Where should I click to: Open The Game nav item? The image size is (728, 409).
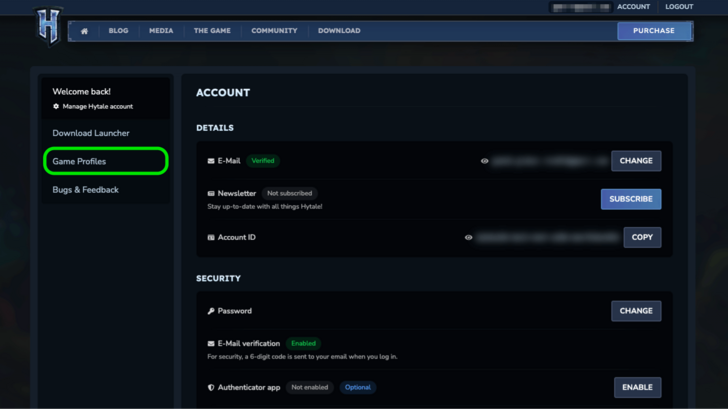click(212, 31)
